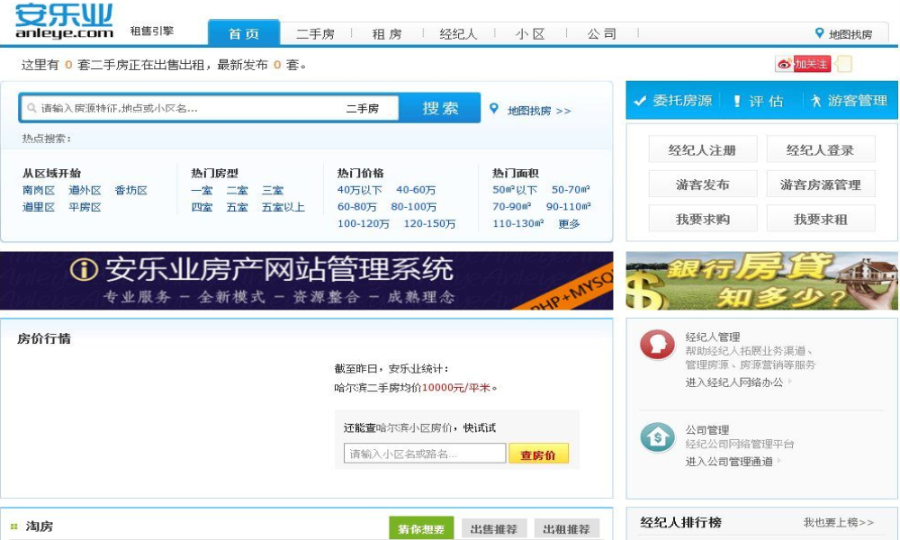Filter by price 80-100万

pyautogui.click(x=413, y=207)
